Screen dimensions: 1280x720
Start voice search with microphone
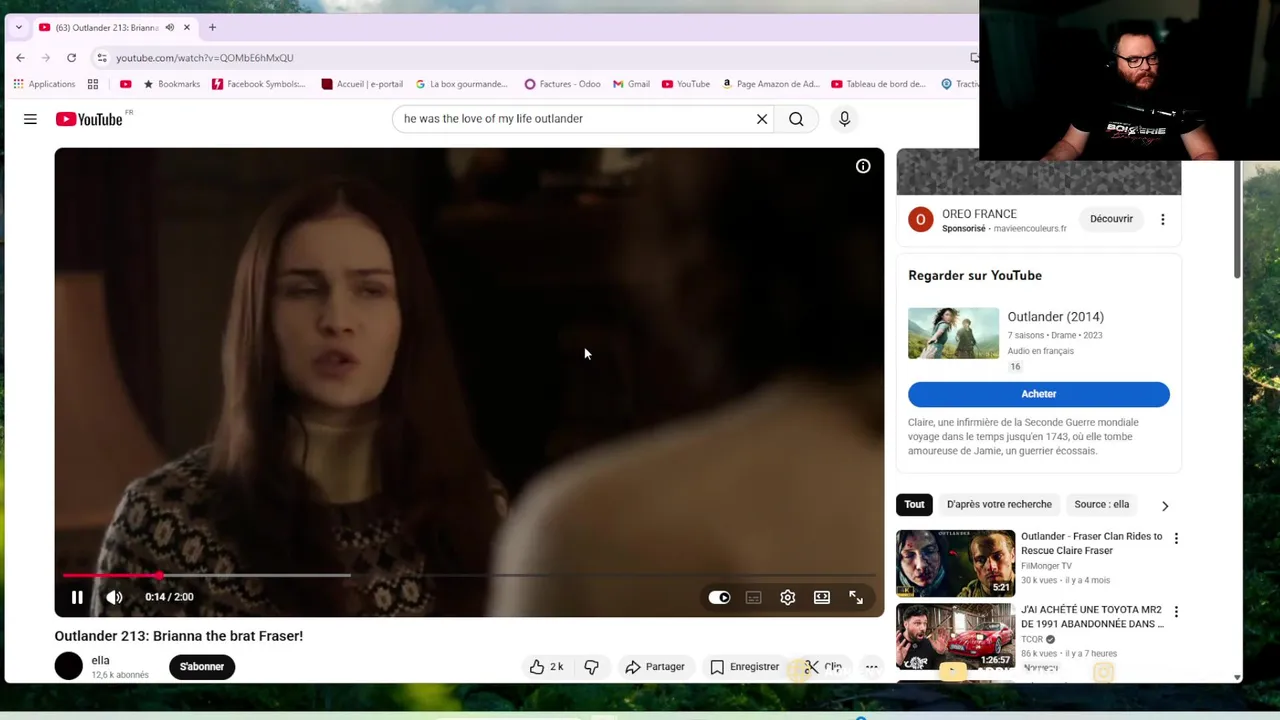845,119
